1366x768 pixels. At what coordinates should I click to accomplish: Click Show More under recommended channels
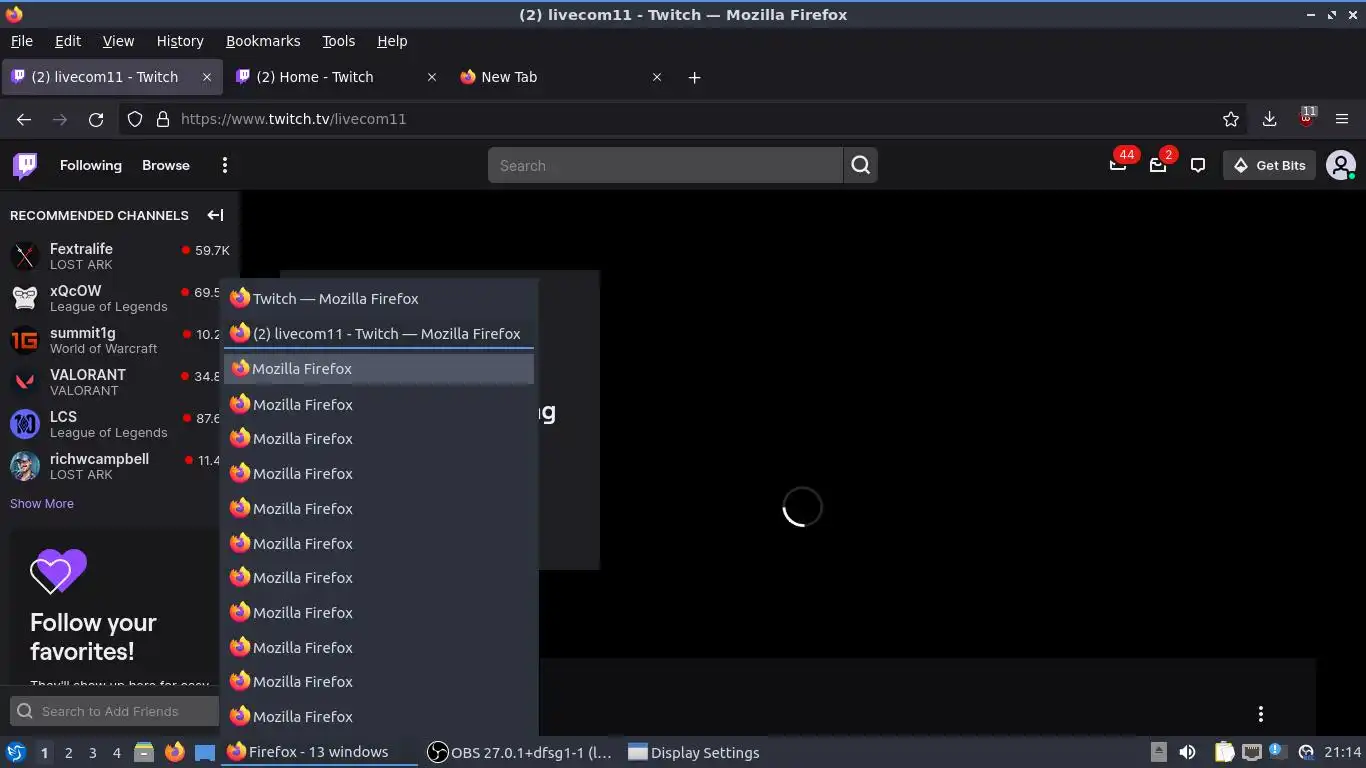click(x=42, y=503)
